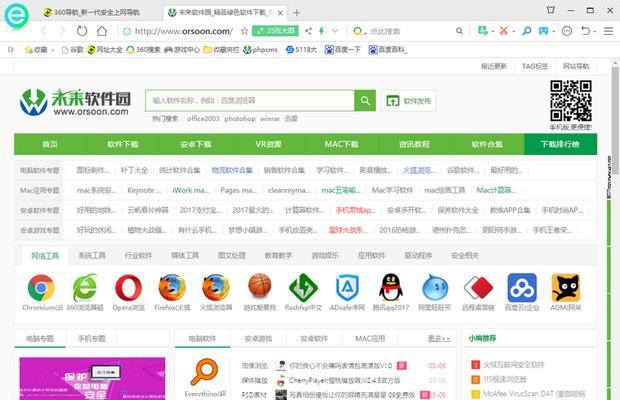Click the address bar URL field
The image size is (620, 400).
(x=183, y=31)
